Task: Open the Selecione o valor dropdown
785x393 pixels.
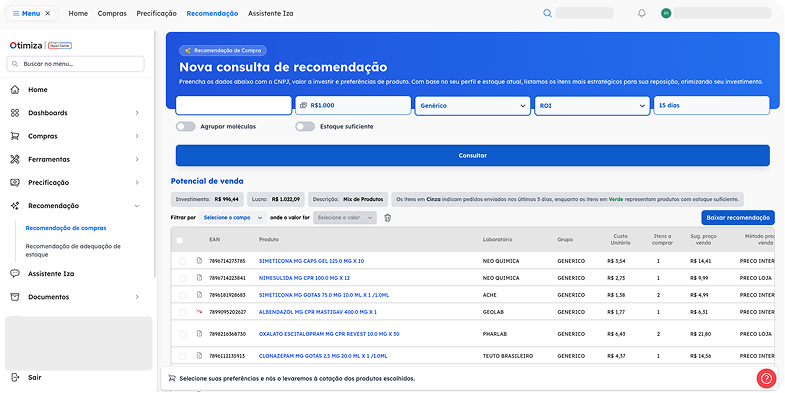Action: (x=345, y=218)
